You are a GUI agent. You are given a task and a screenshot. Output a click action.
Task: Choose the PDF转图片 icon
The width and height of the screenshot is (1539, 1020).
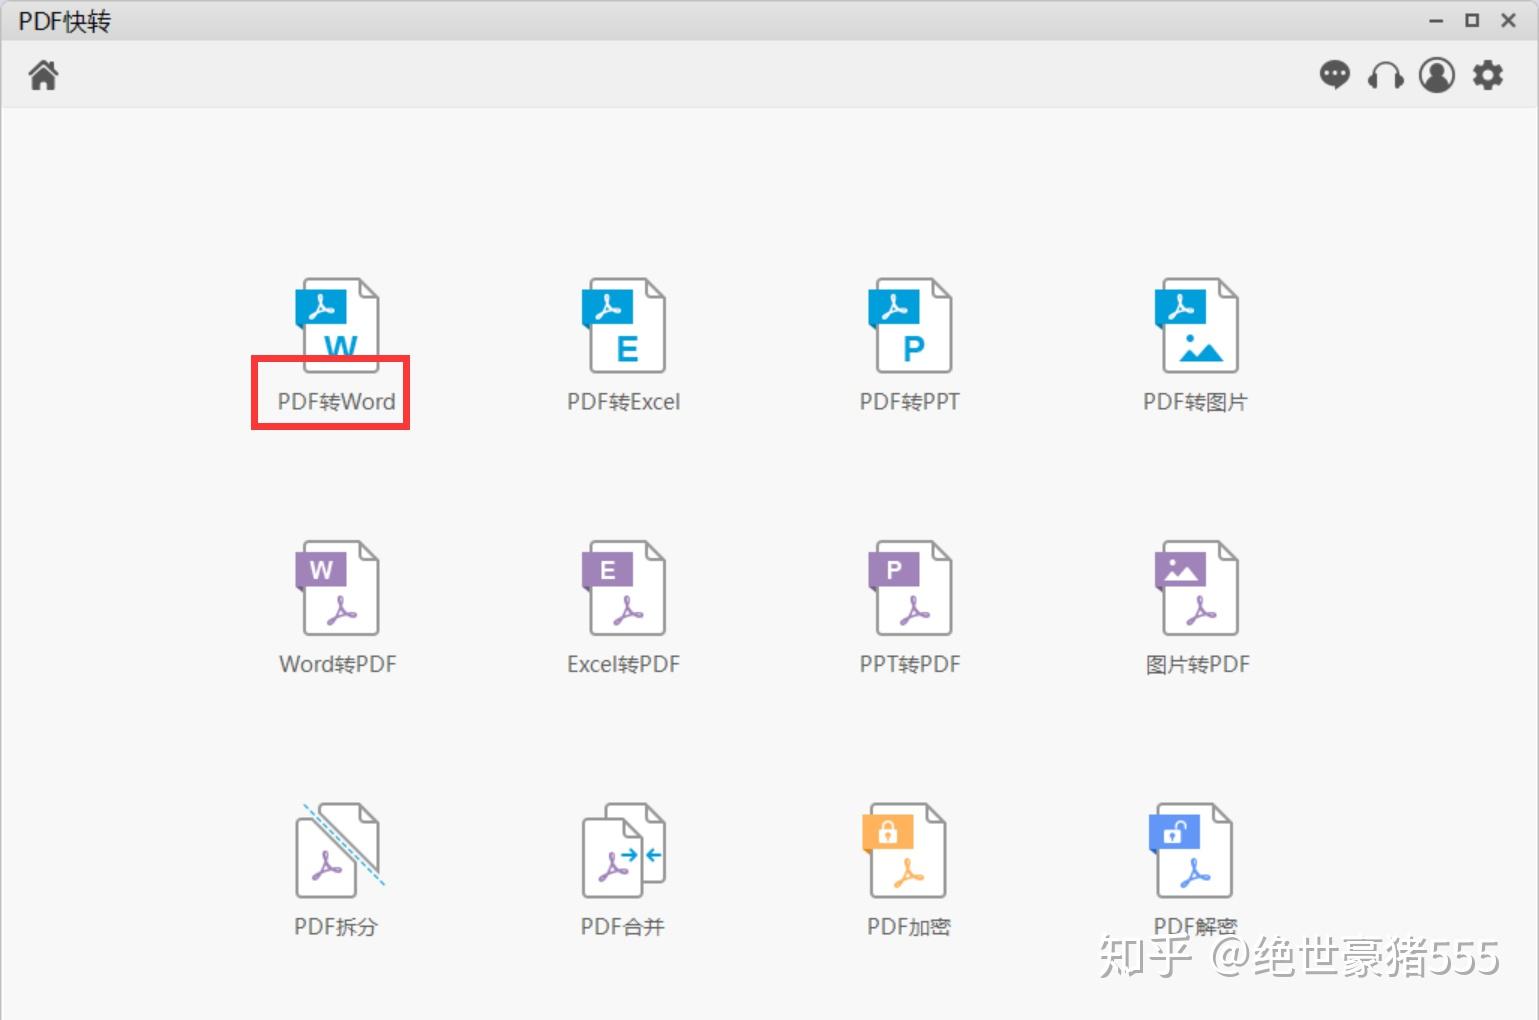[x=1196, y=325]
